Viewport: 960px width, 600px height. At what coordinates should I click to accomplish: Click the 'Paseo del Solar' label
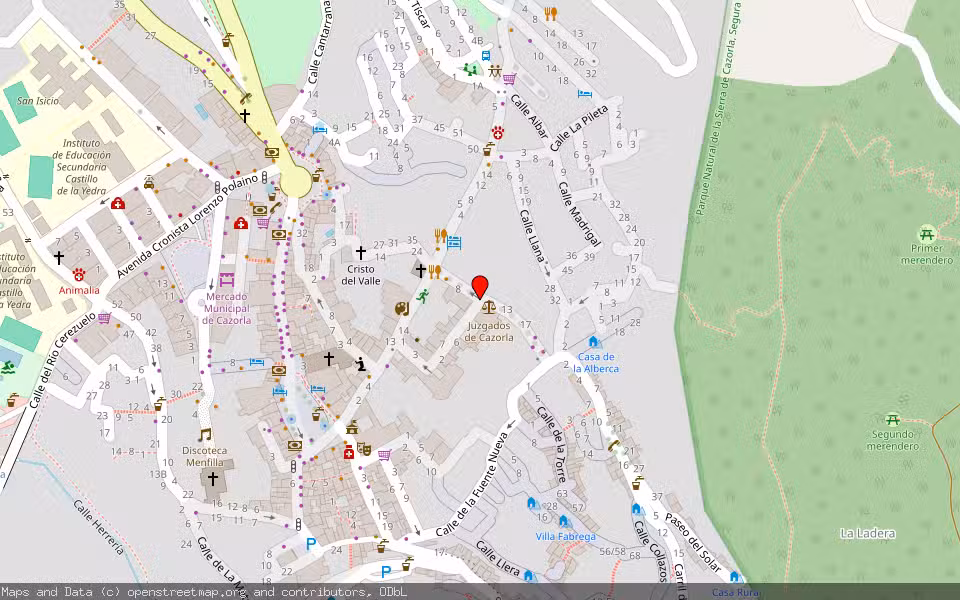(694, 543)
